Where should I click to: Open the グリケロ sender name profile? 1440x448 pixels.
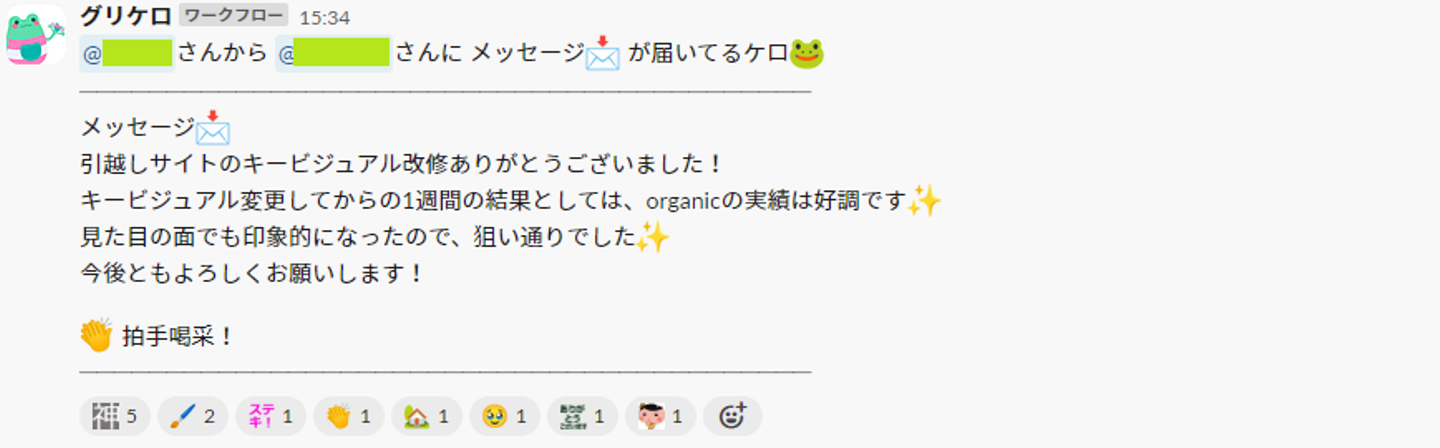pyautogui.click(x=125, y=17)
